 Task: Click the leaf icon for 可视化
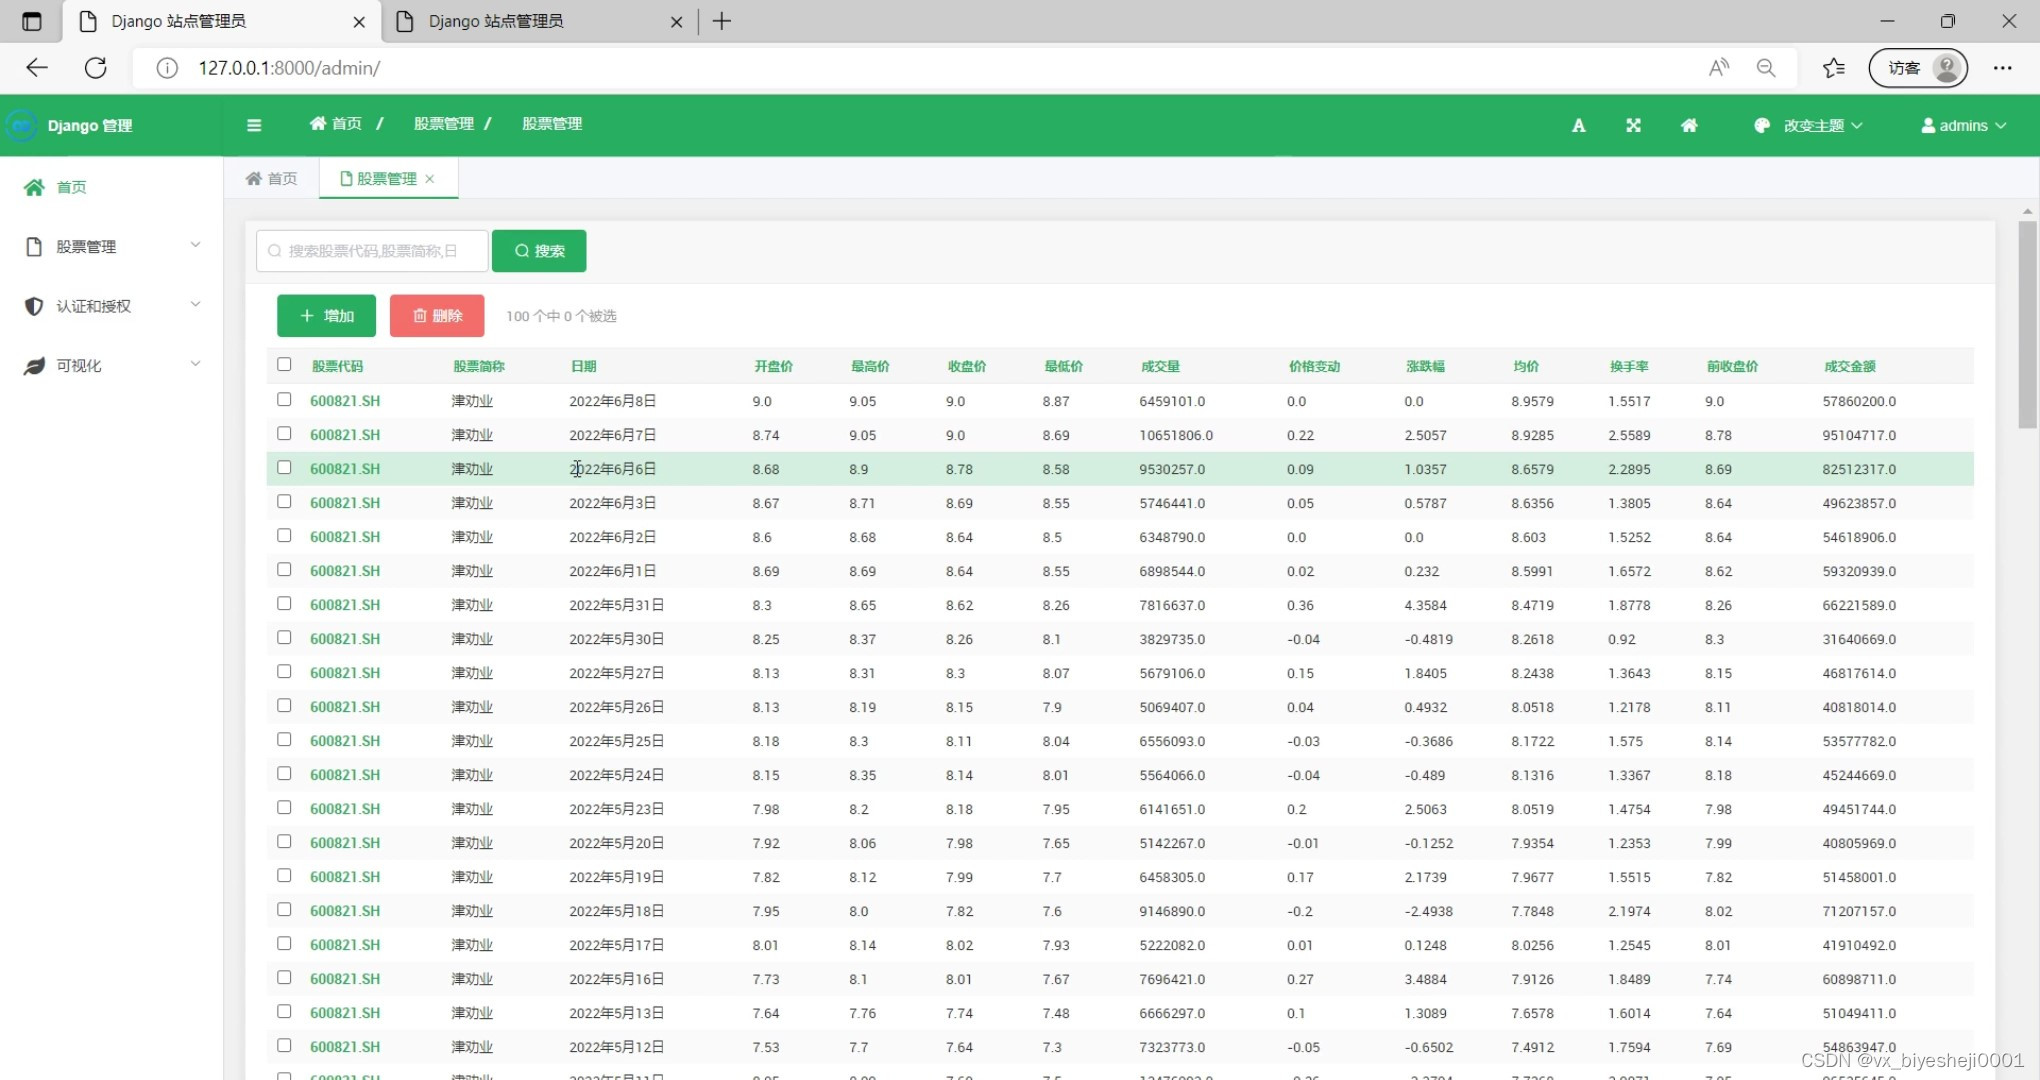tap(34, 366)
